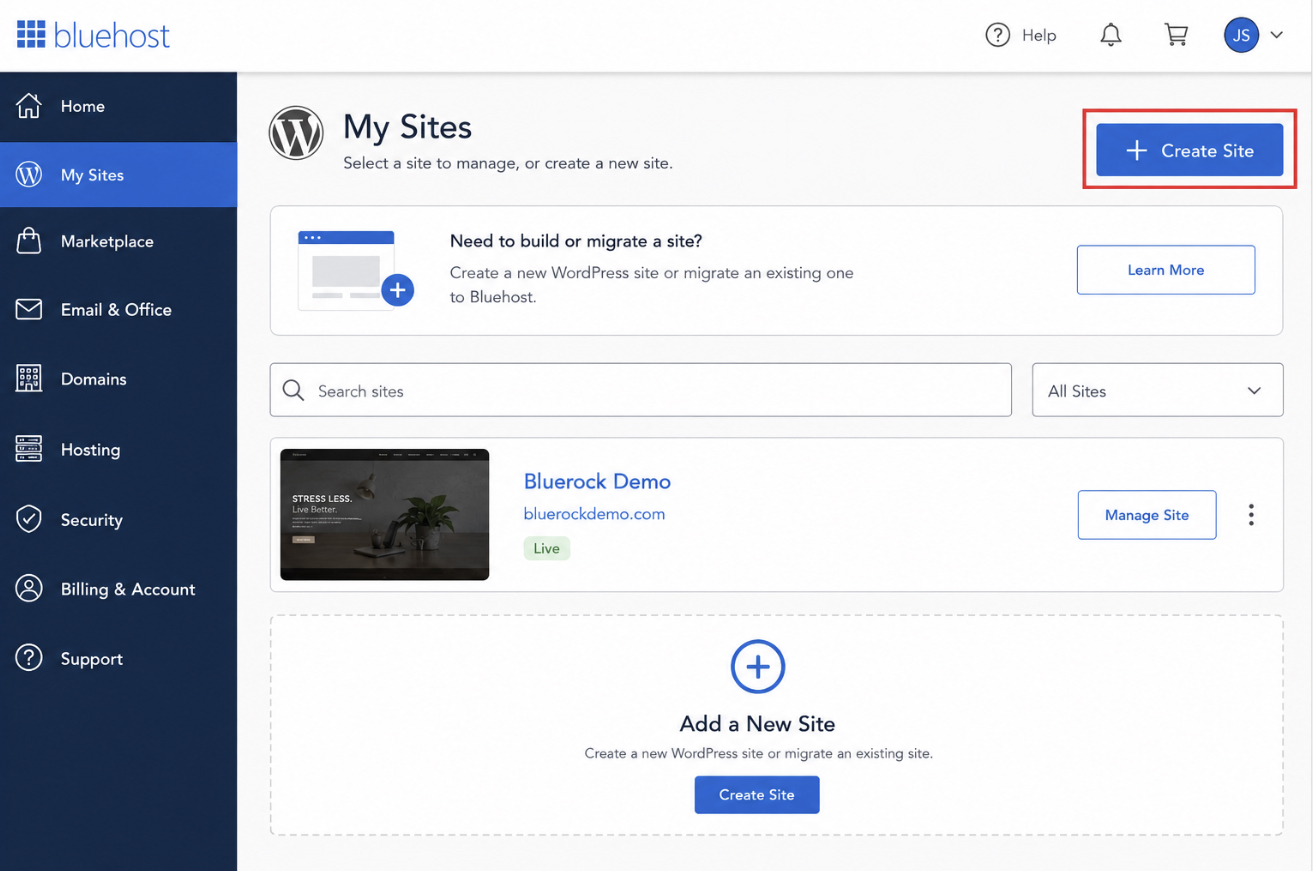This screenshot has height=871, width=1313.
Task: Open Security from sidebar
Action: (118, 520)
